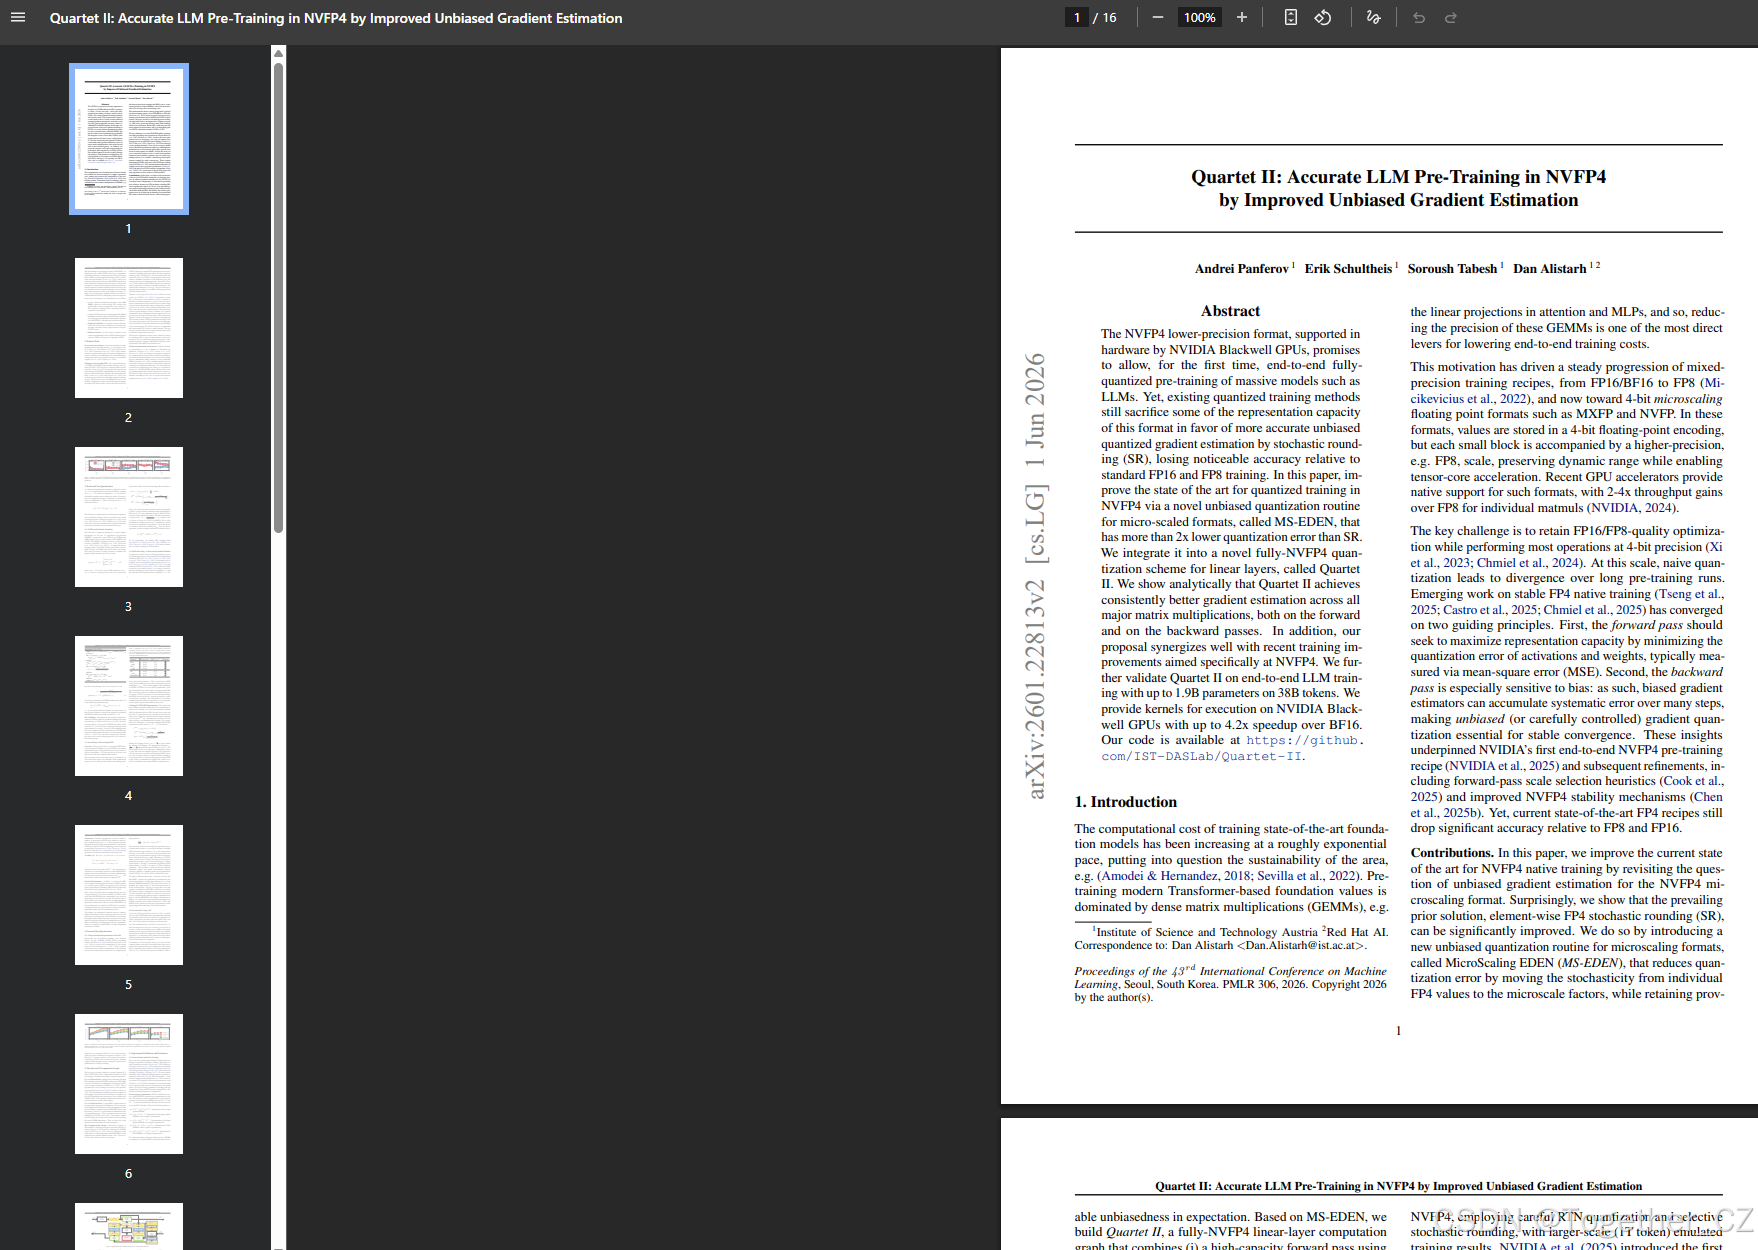Click the redo arrow icon
This screenshot has height=1250, width=1758.
pyautogui.click(x=1451, y=17)
